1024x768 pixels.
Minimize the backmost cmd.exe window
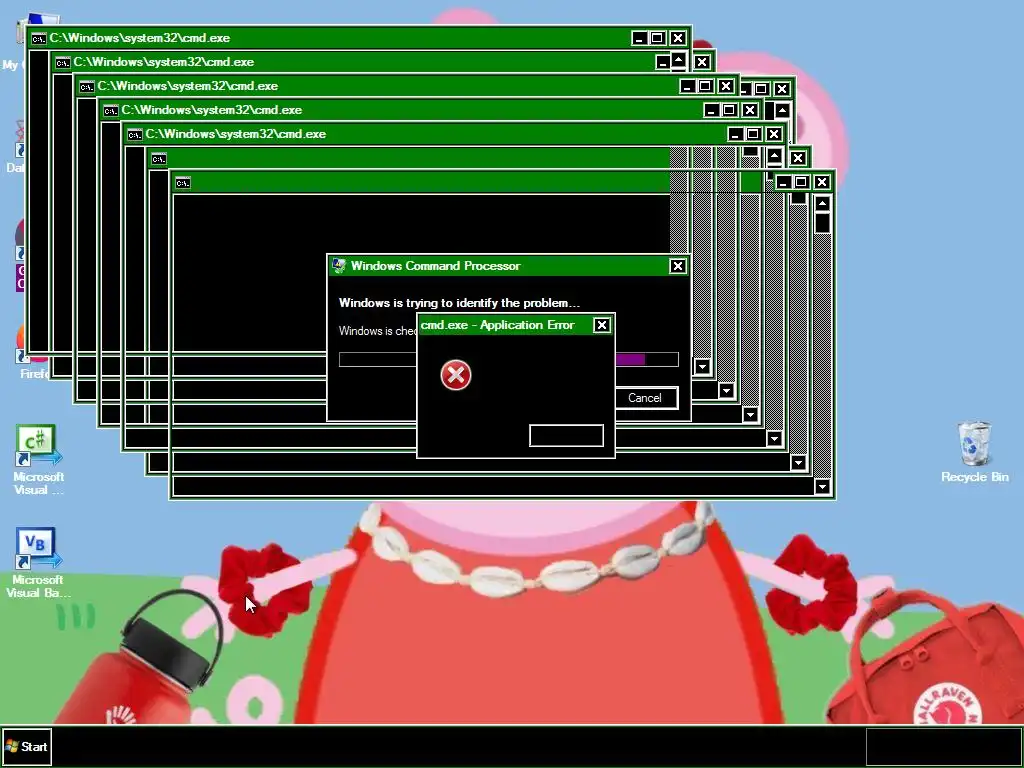click(x=639, y=38)
